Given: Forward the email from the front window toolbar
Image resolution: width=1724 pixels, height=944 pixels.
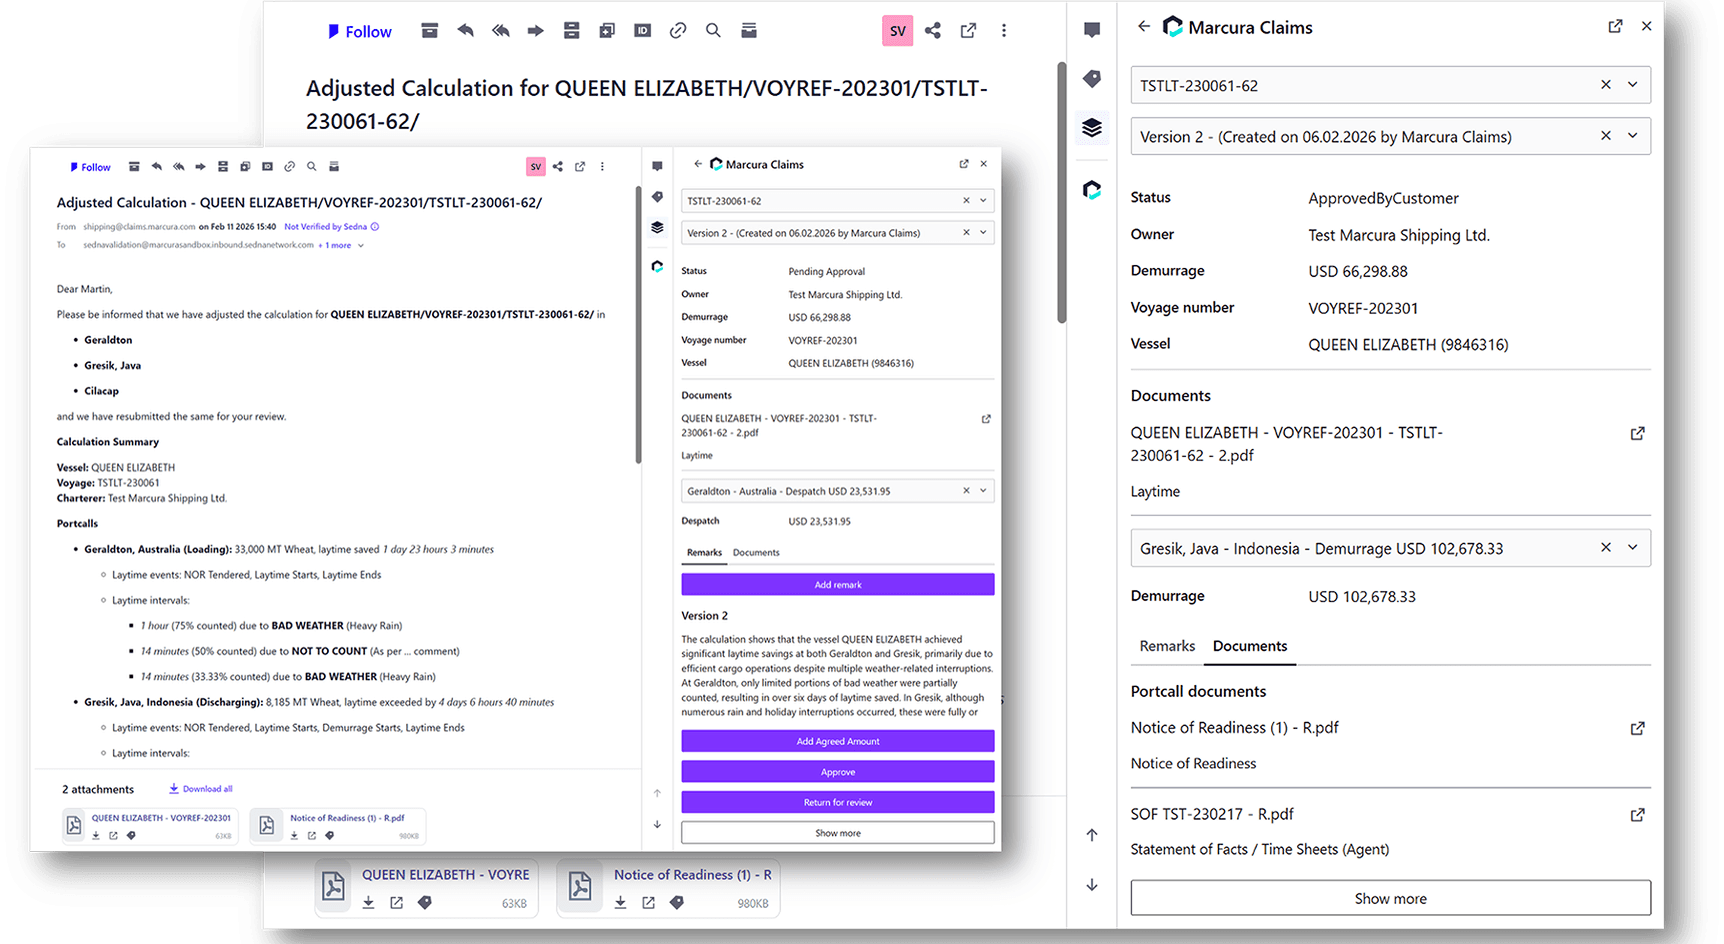Looking at the screenshot, I should pos(200,167).
